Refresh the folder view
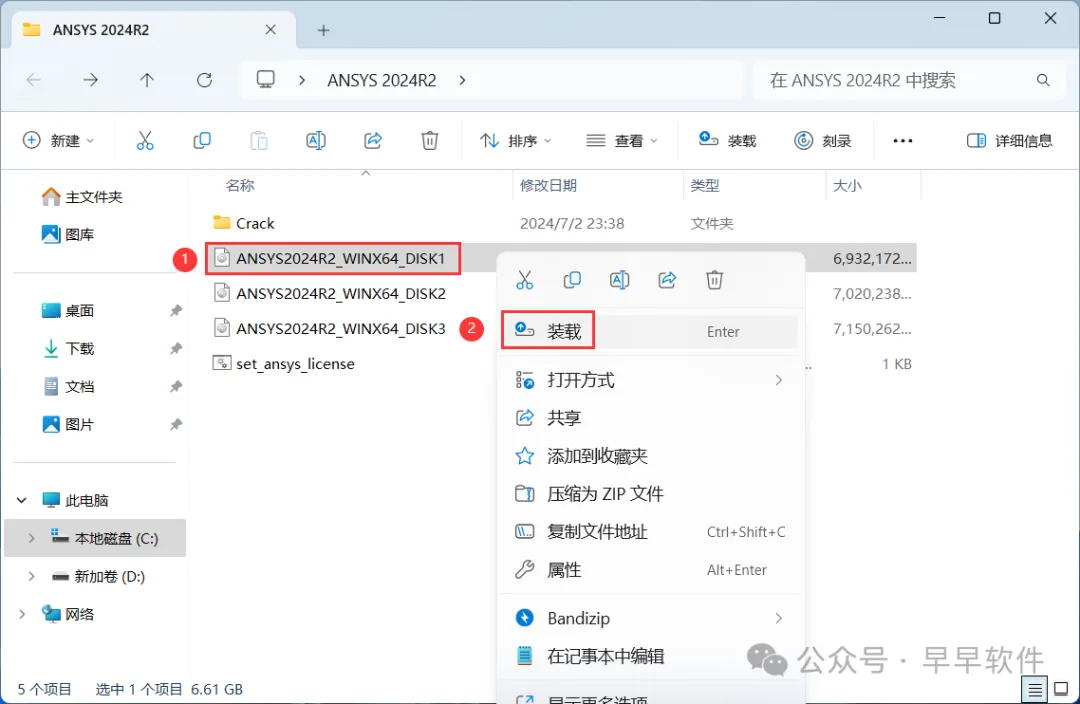Viewport: 1080px width, 704px height. point(205,80)
